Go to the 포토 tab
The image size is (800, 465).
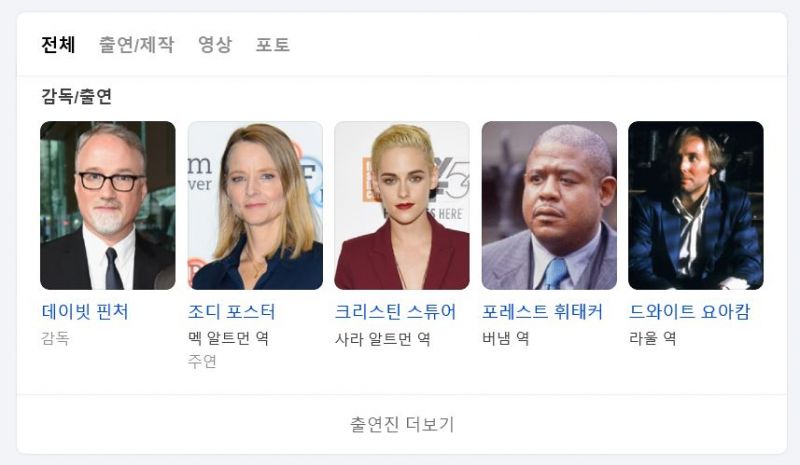[x=272, y=44]
